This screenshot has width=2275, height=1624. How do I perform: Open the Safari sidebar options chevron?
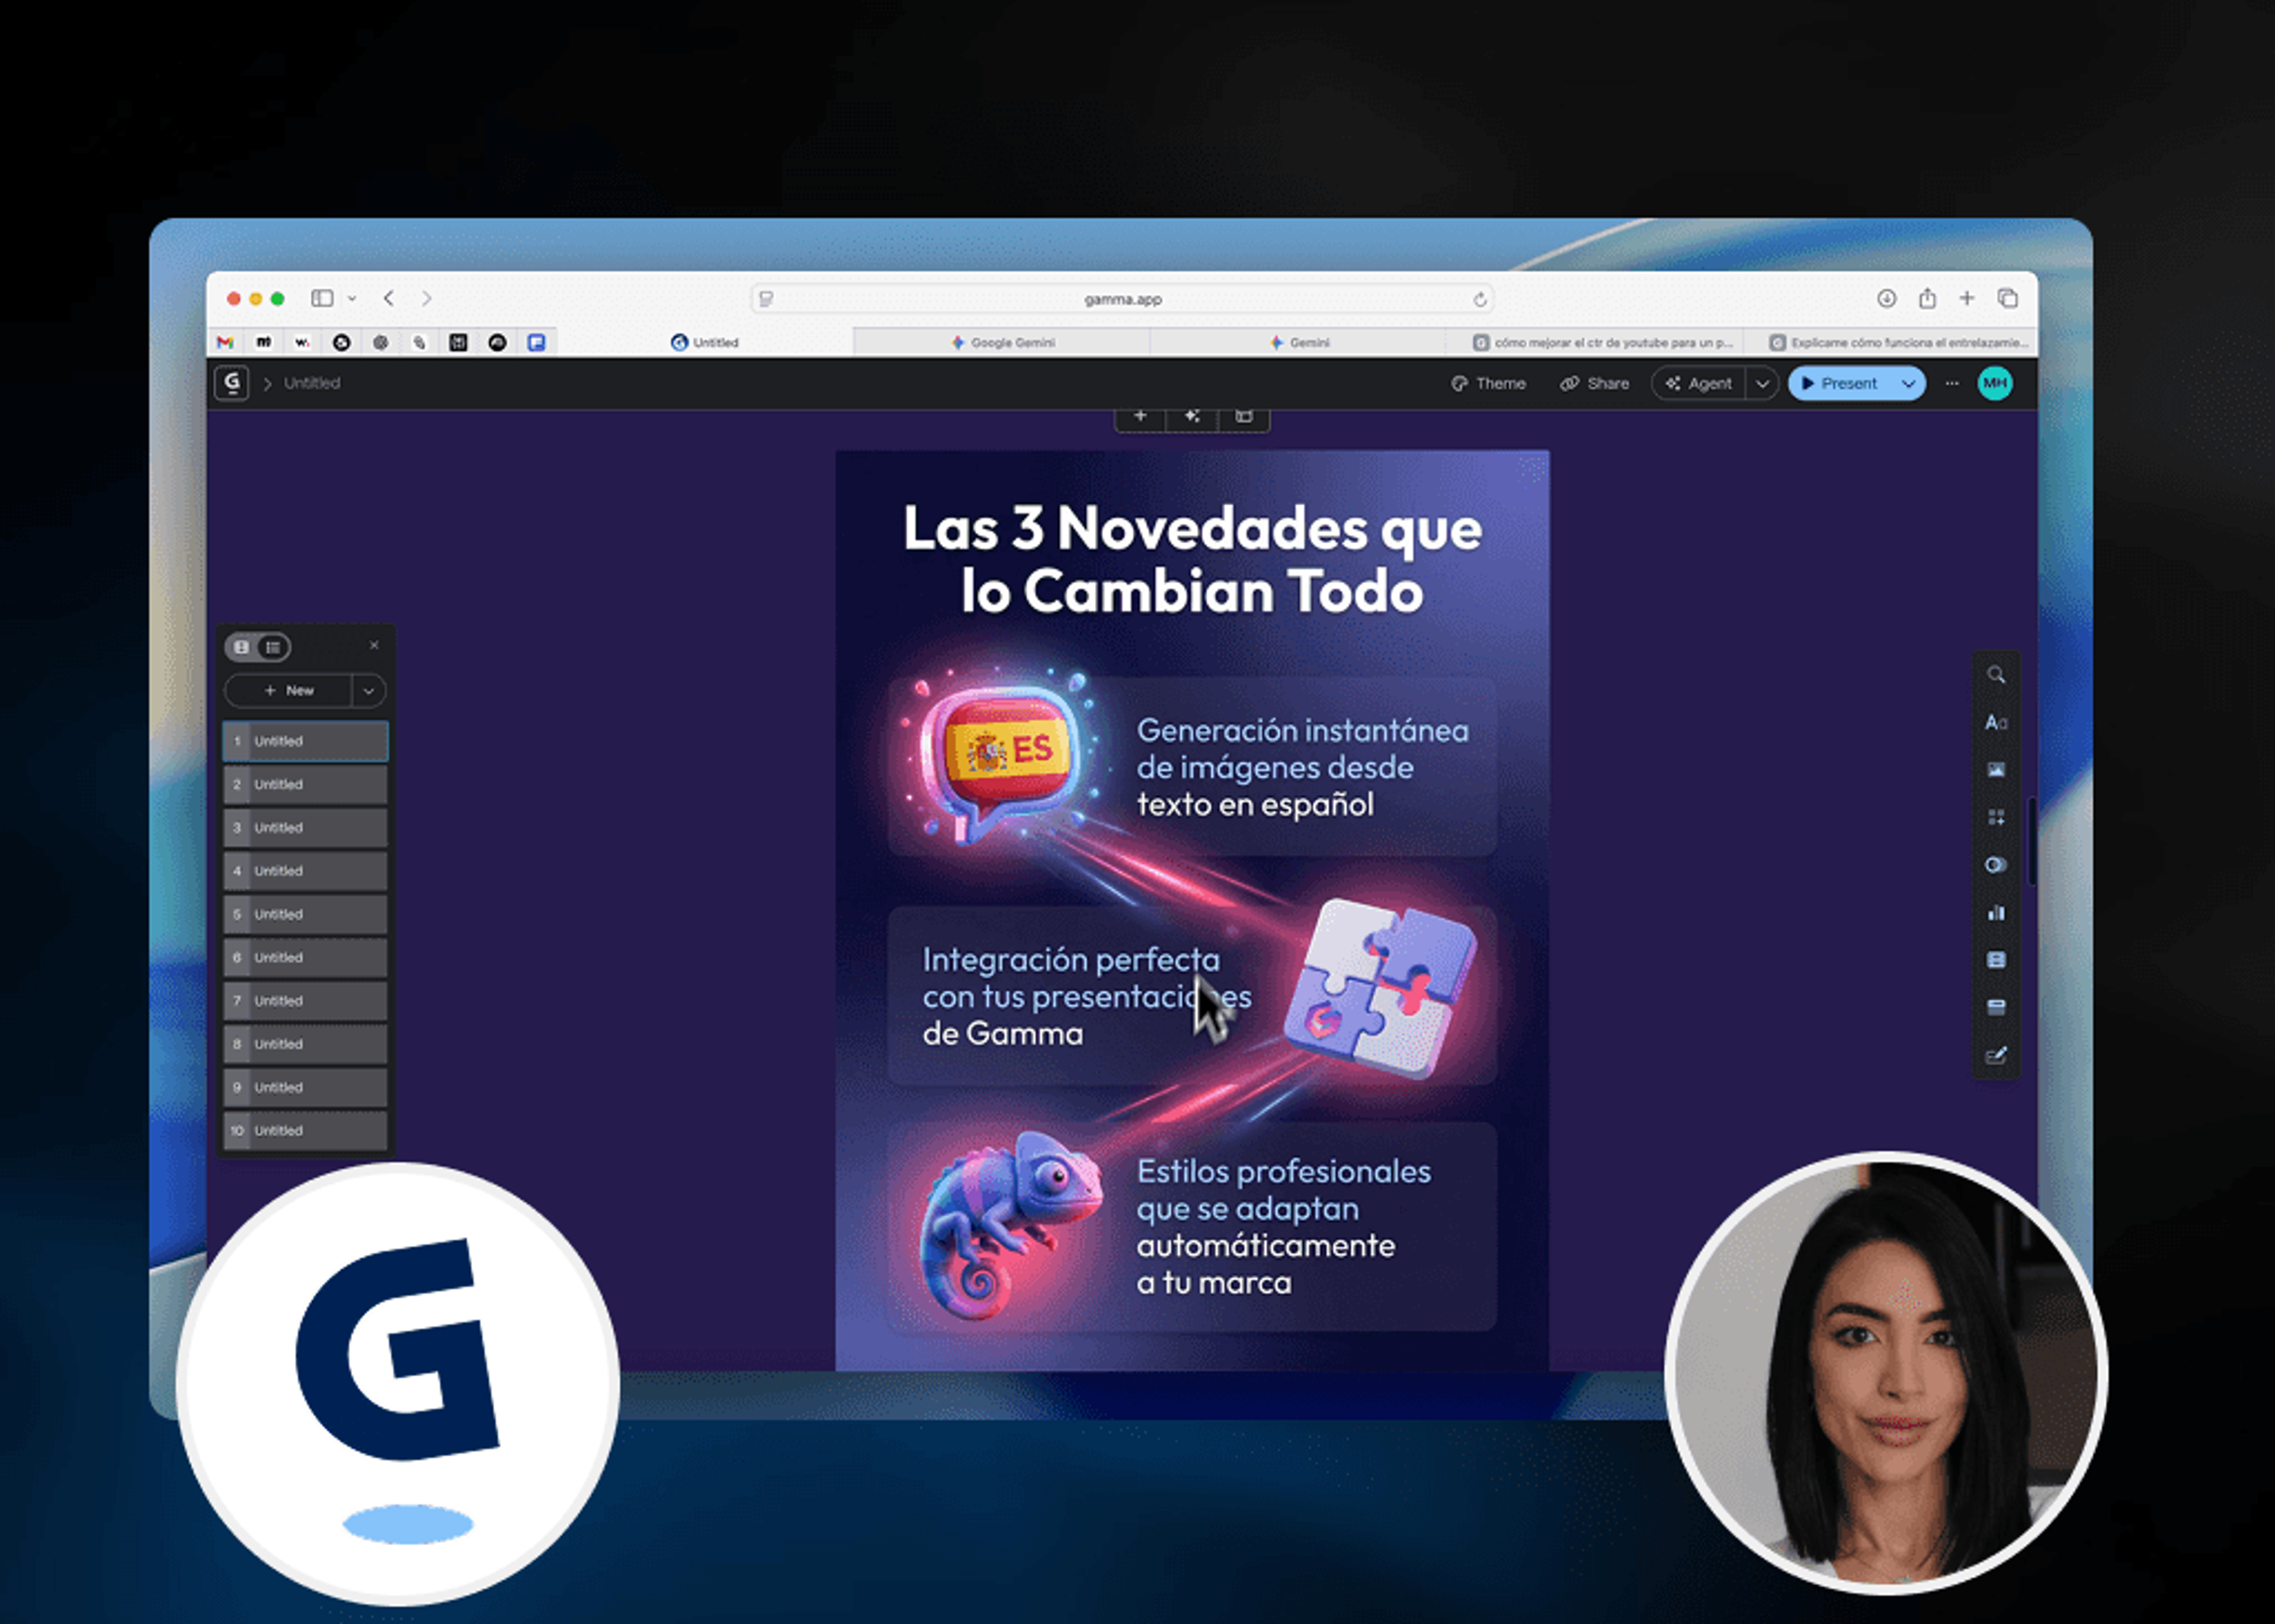coord(352,298)
